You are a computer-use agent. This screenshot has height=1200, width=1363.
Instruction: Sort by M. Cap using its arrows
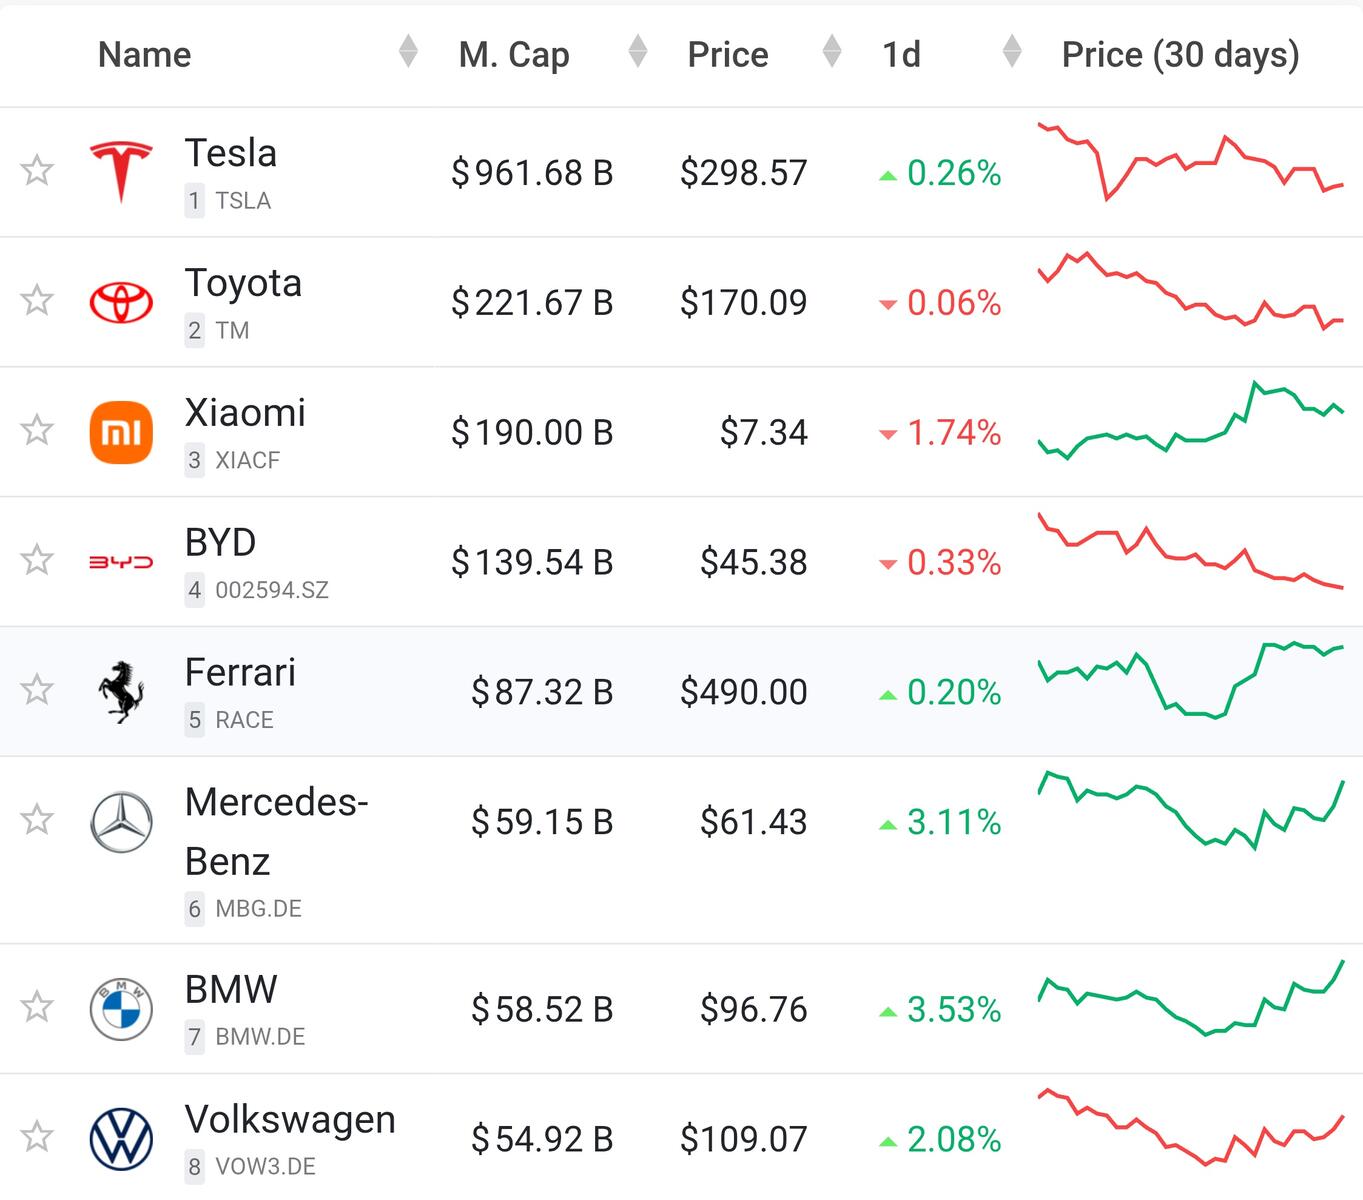coord(637,51)
